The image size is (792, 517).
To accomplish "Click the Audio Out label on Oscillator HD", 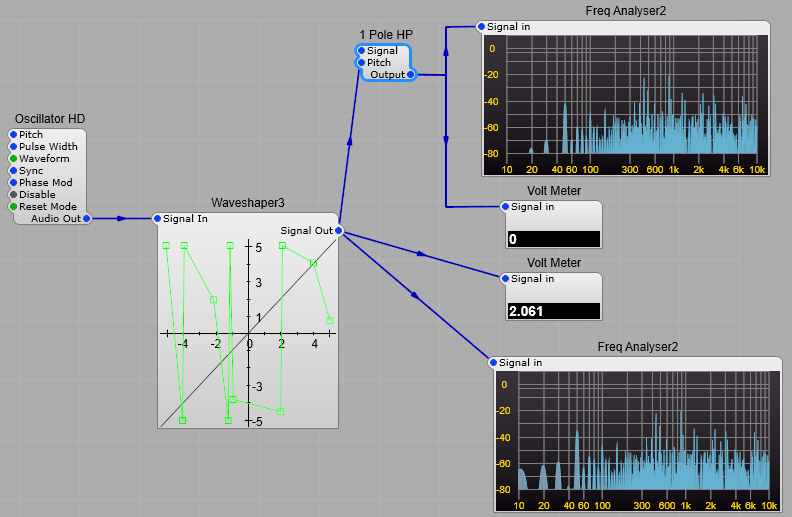I will pyautogui.click(x=56, y=219).
